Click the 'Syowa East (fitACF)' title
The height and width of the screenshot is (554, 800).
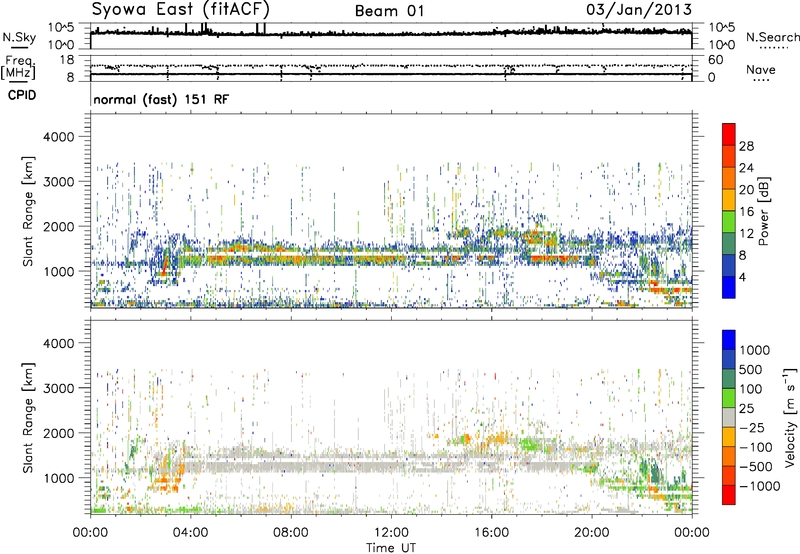tap(180, 9)
